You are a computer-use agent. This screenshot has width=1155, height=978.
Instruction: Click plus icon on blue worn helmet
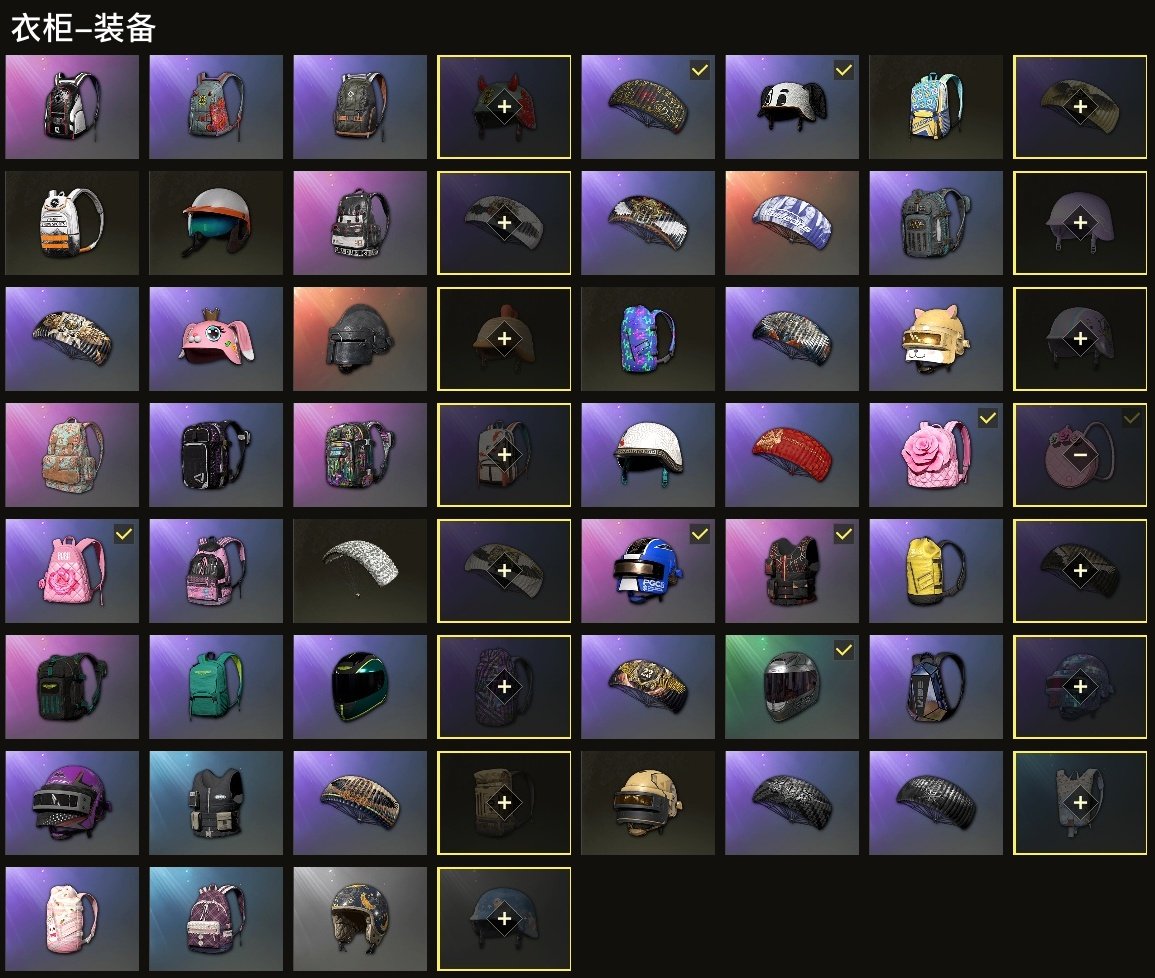[x=504, y=918]
